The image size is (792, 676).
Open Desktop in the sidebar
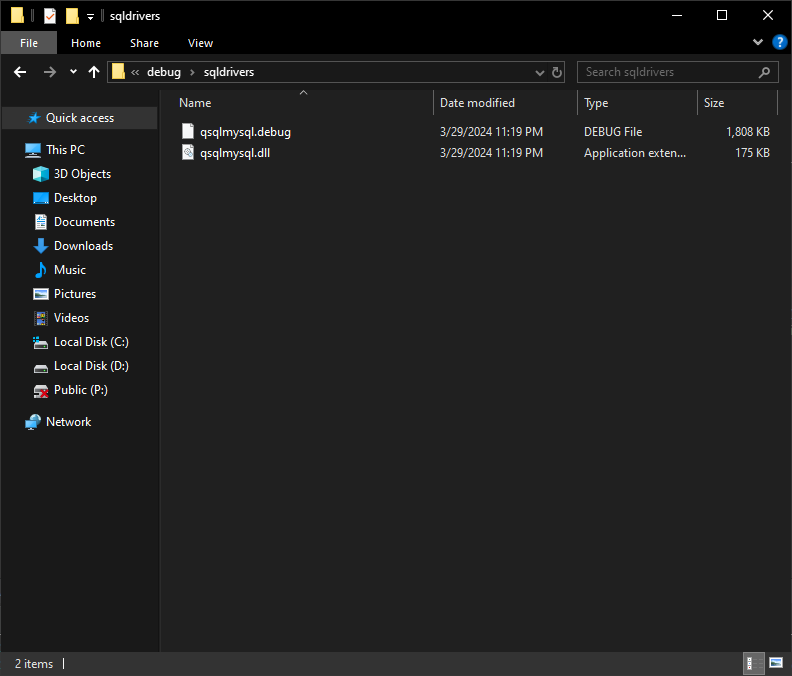click(x=75, y=198)
